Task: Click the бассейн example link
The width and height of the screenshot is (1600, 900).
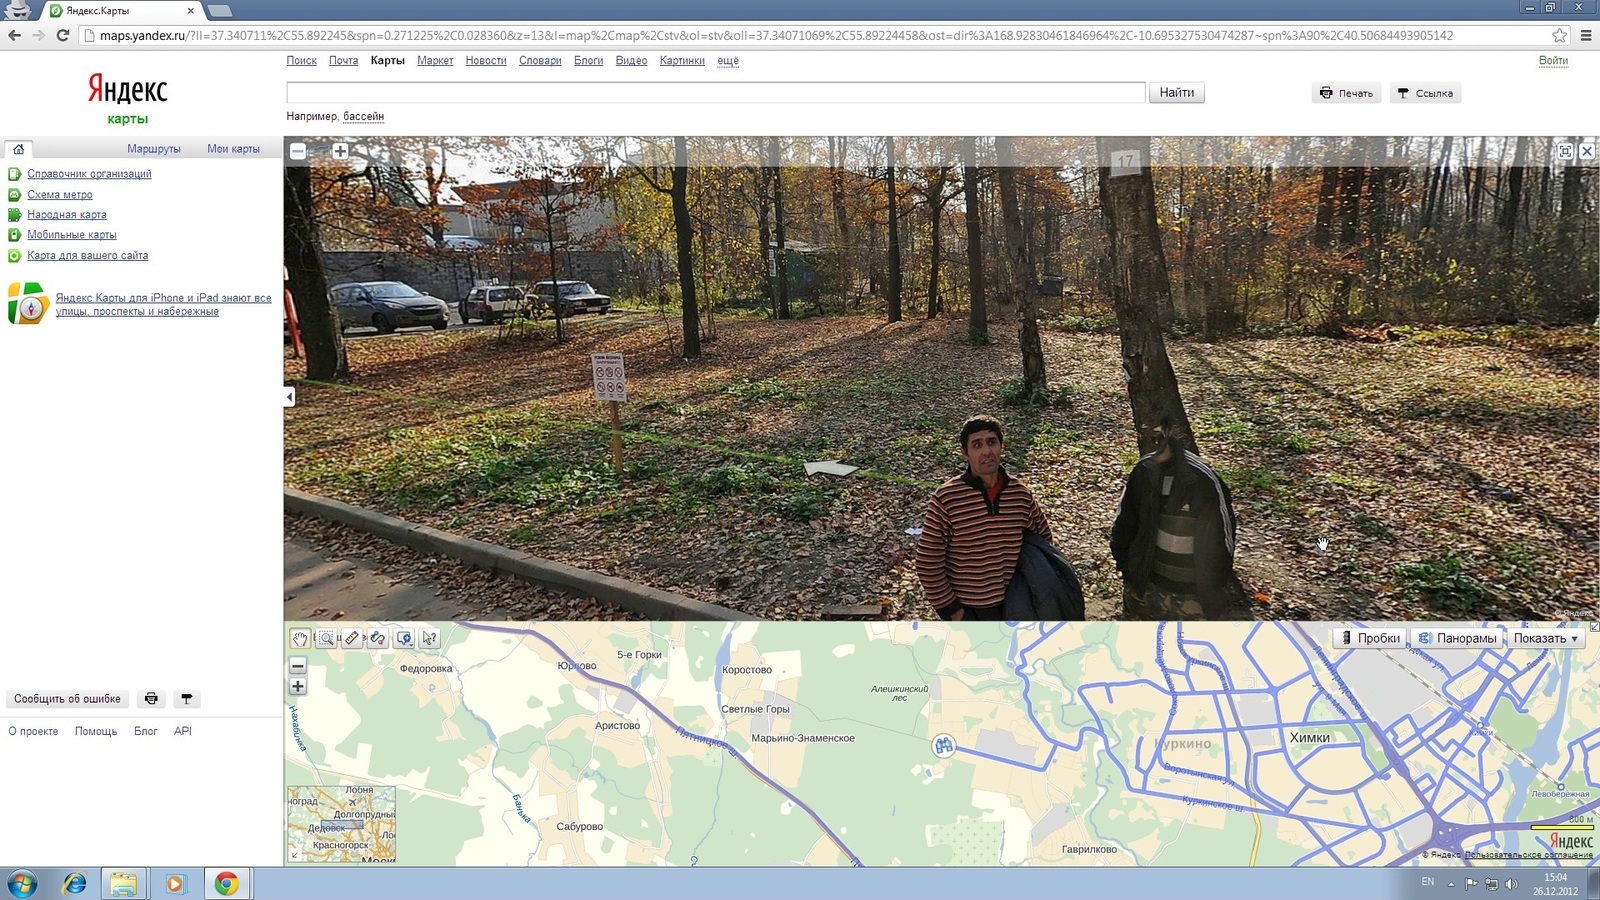Action: 363,117
